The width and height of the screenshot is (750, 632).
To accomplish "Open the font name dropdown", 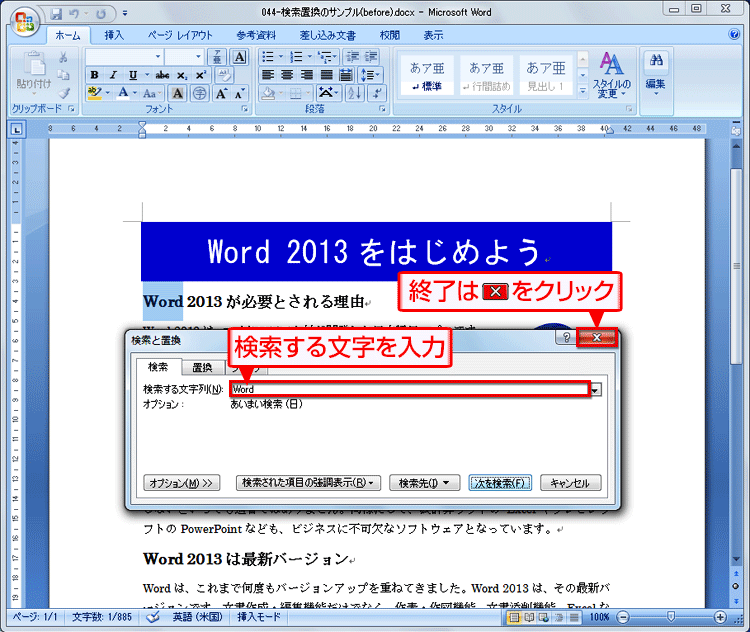I will (158, 57).
